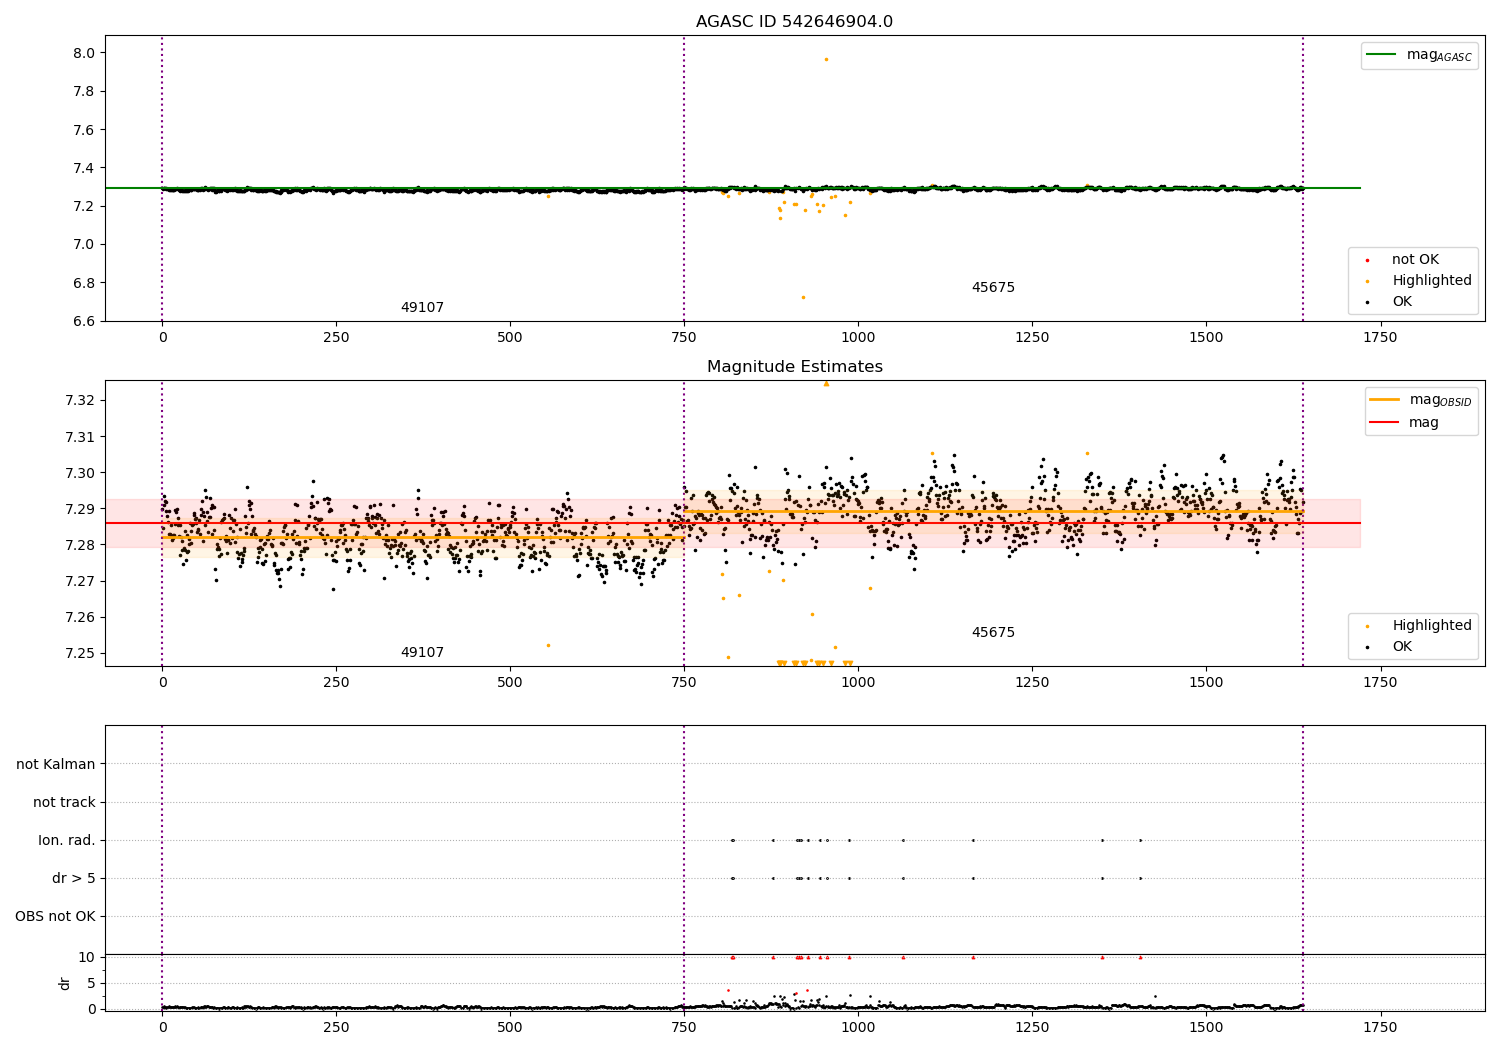Click the 5 tick on the dr axis
The width and height of the screenshot is (1500, 1050).
[91, 983]
